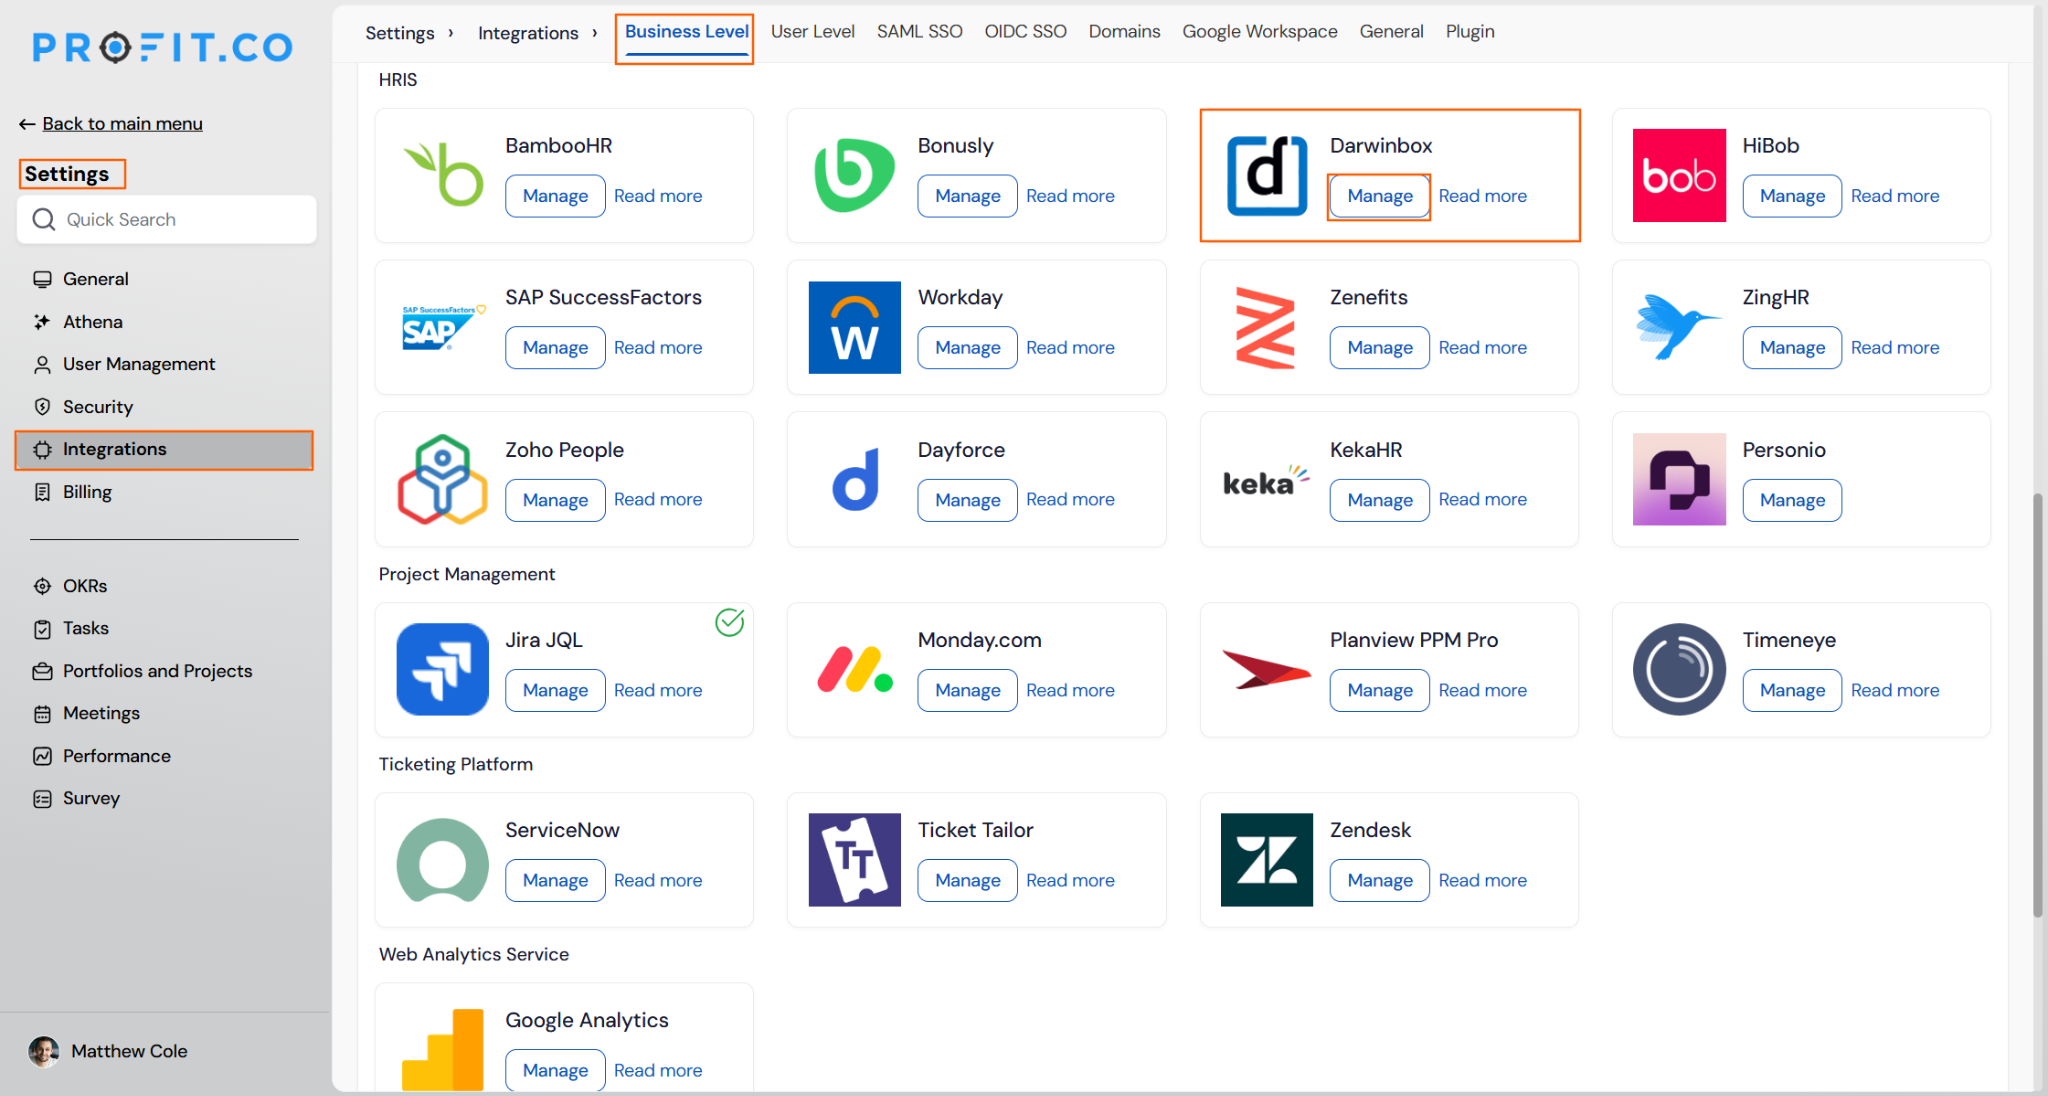Click the HiBob logo icon
The width and height of the screenshot is (2048, 1096).
(x=1679, y=175)
